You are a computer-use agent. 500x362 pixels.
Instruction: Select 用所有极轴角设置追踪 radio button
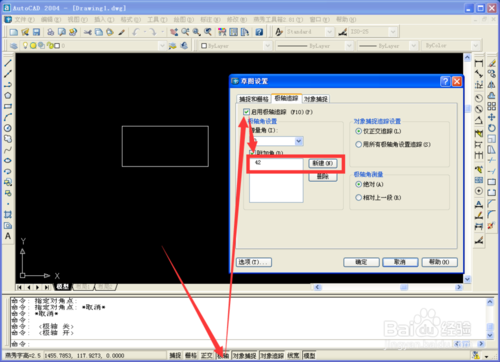click(358, 145)
